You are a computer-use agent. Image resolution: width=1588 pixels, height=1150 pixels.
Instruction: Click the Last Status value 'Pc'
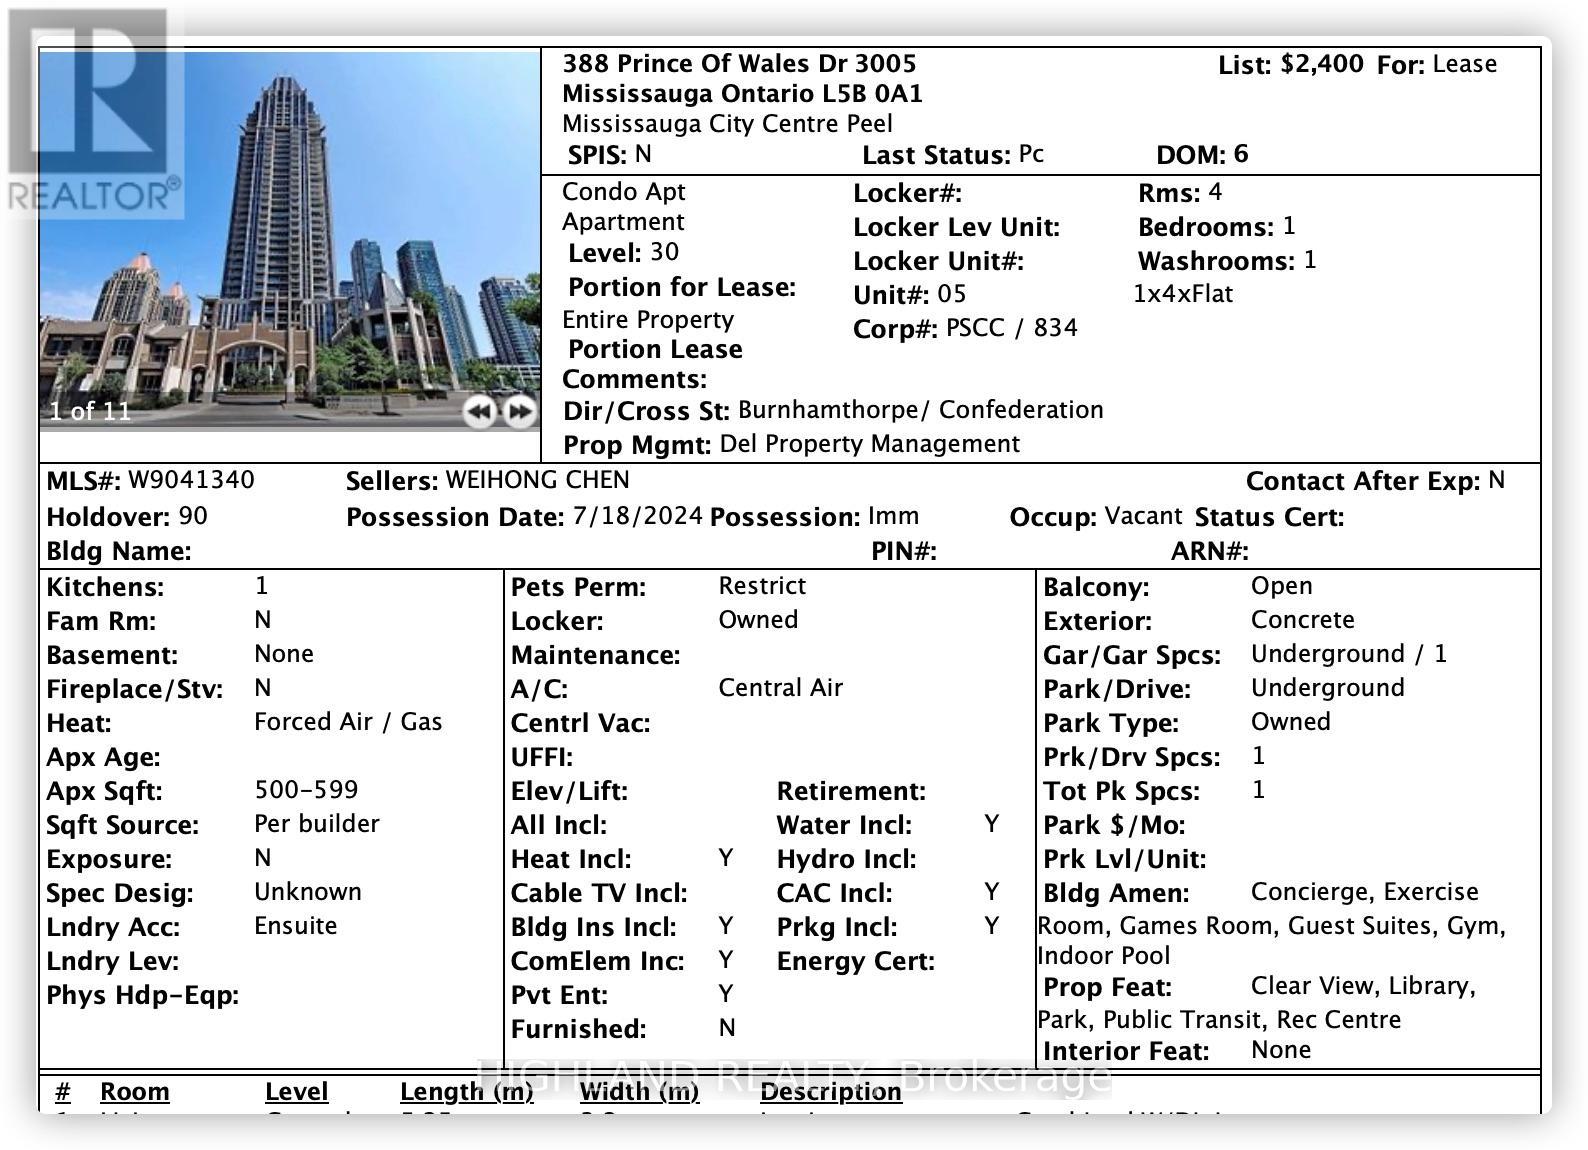[x=1031, y=154]
